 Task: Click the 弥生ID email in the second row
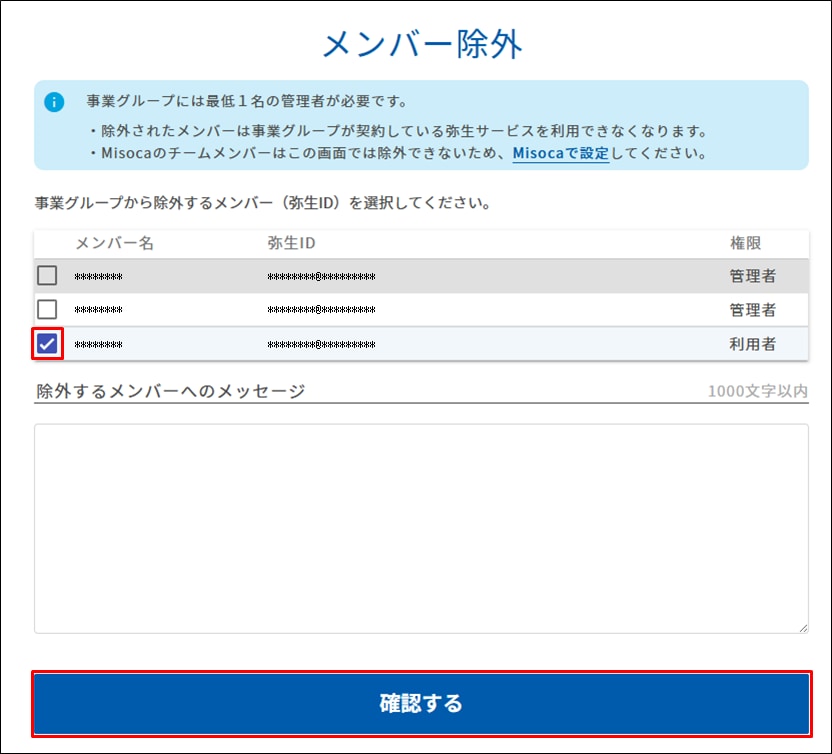tap(321, 311)
